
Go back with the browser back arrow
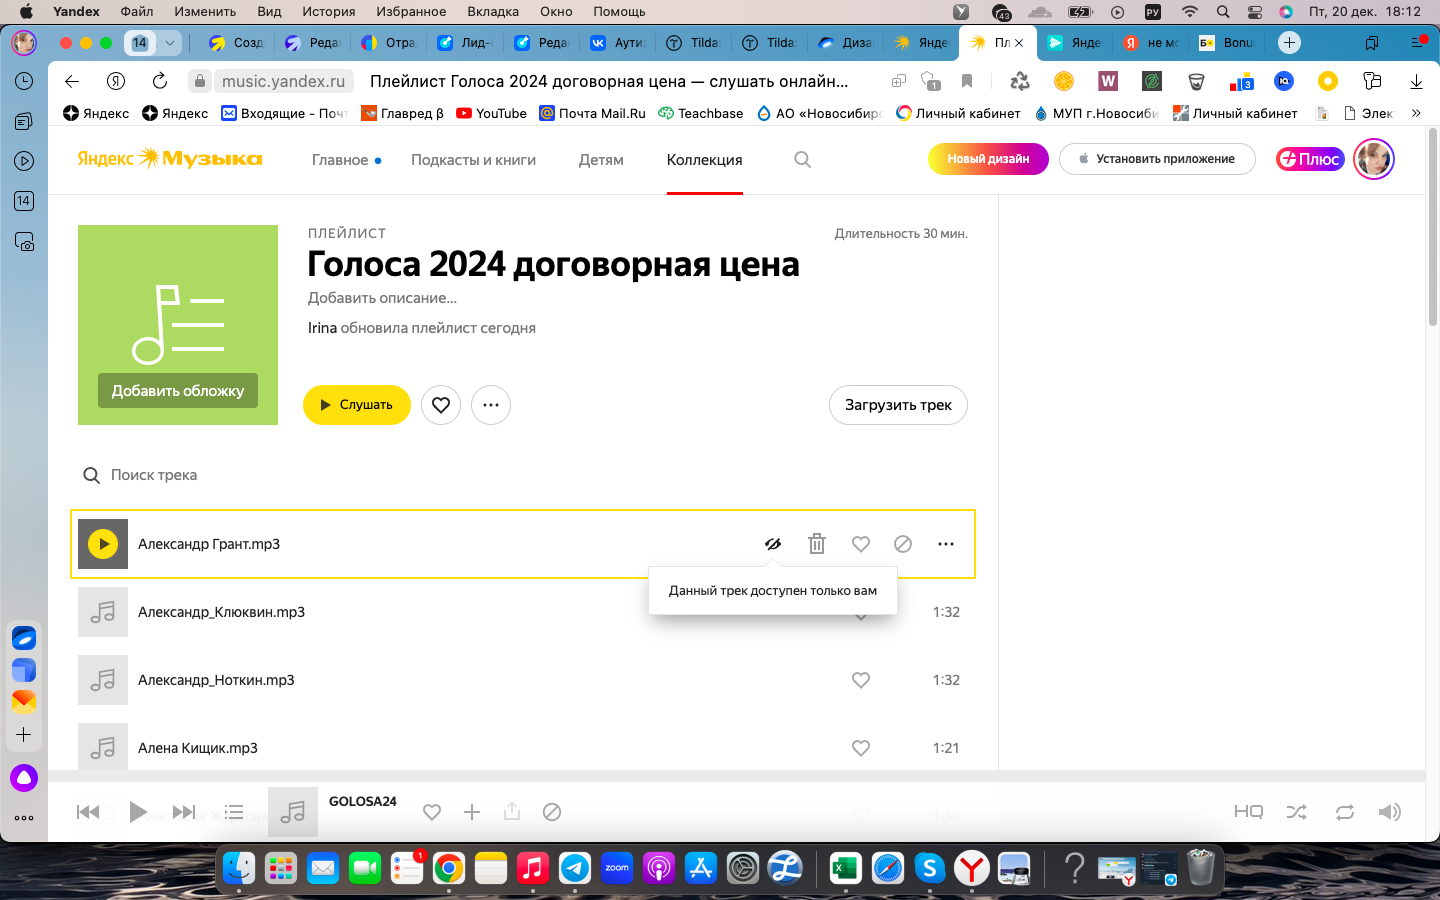(x=72, y=81)
